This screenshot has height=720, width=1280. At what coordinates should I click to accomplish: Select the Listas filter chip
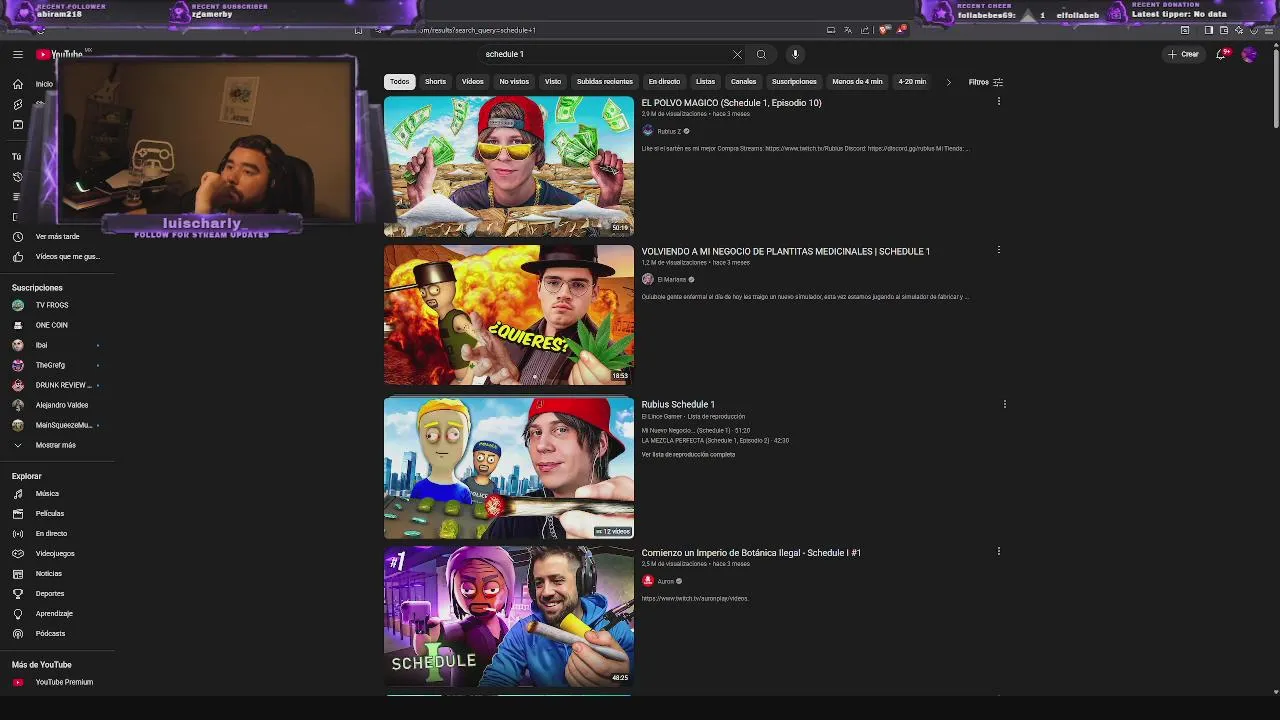pyautogui.click(x=705, y=82)
